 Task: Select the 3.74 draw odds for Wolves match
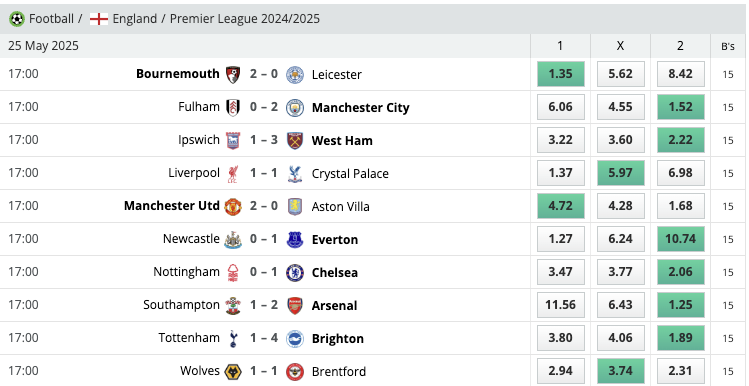[620, 371]
